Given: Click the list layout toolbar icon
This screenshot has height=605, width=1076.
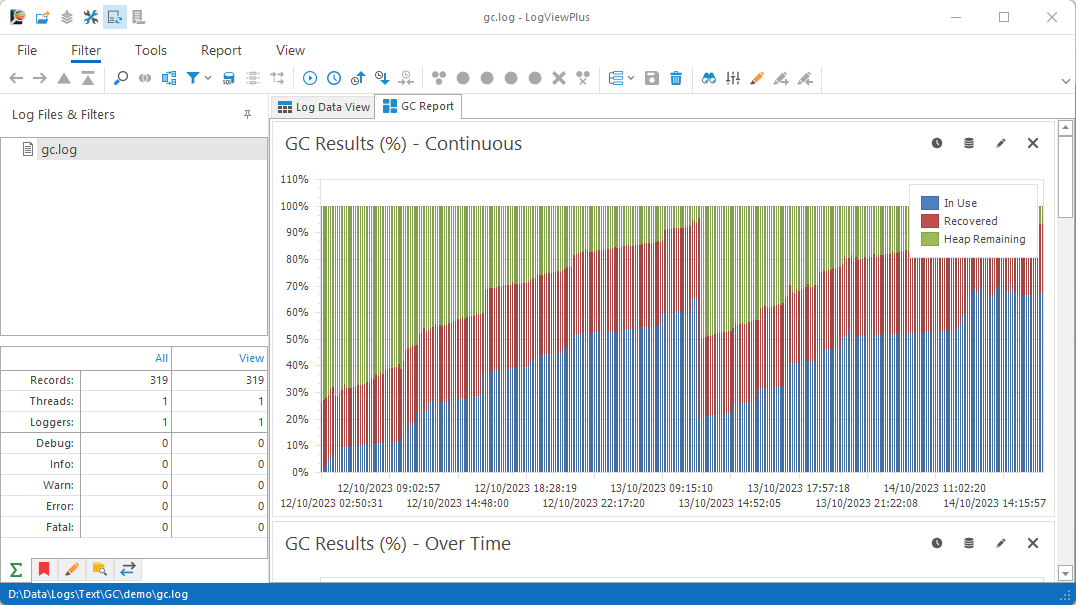Looking at the screenshot, I should 616,78.
